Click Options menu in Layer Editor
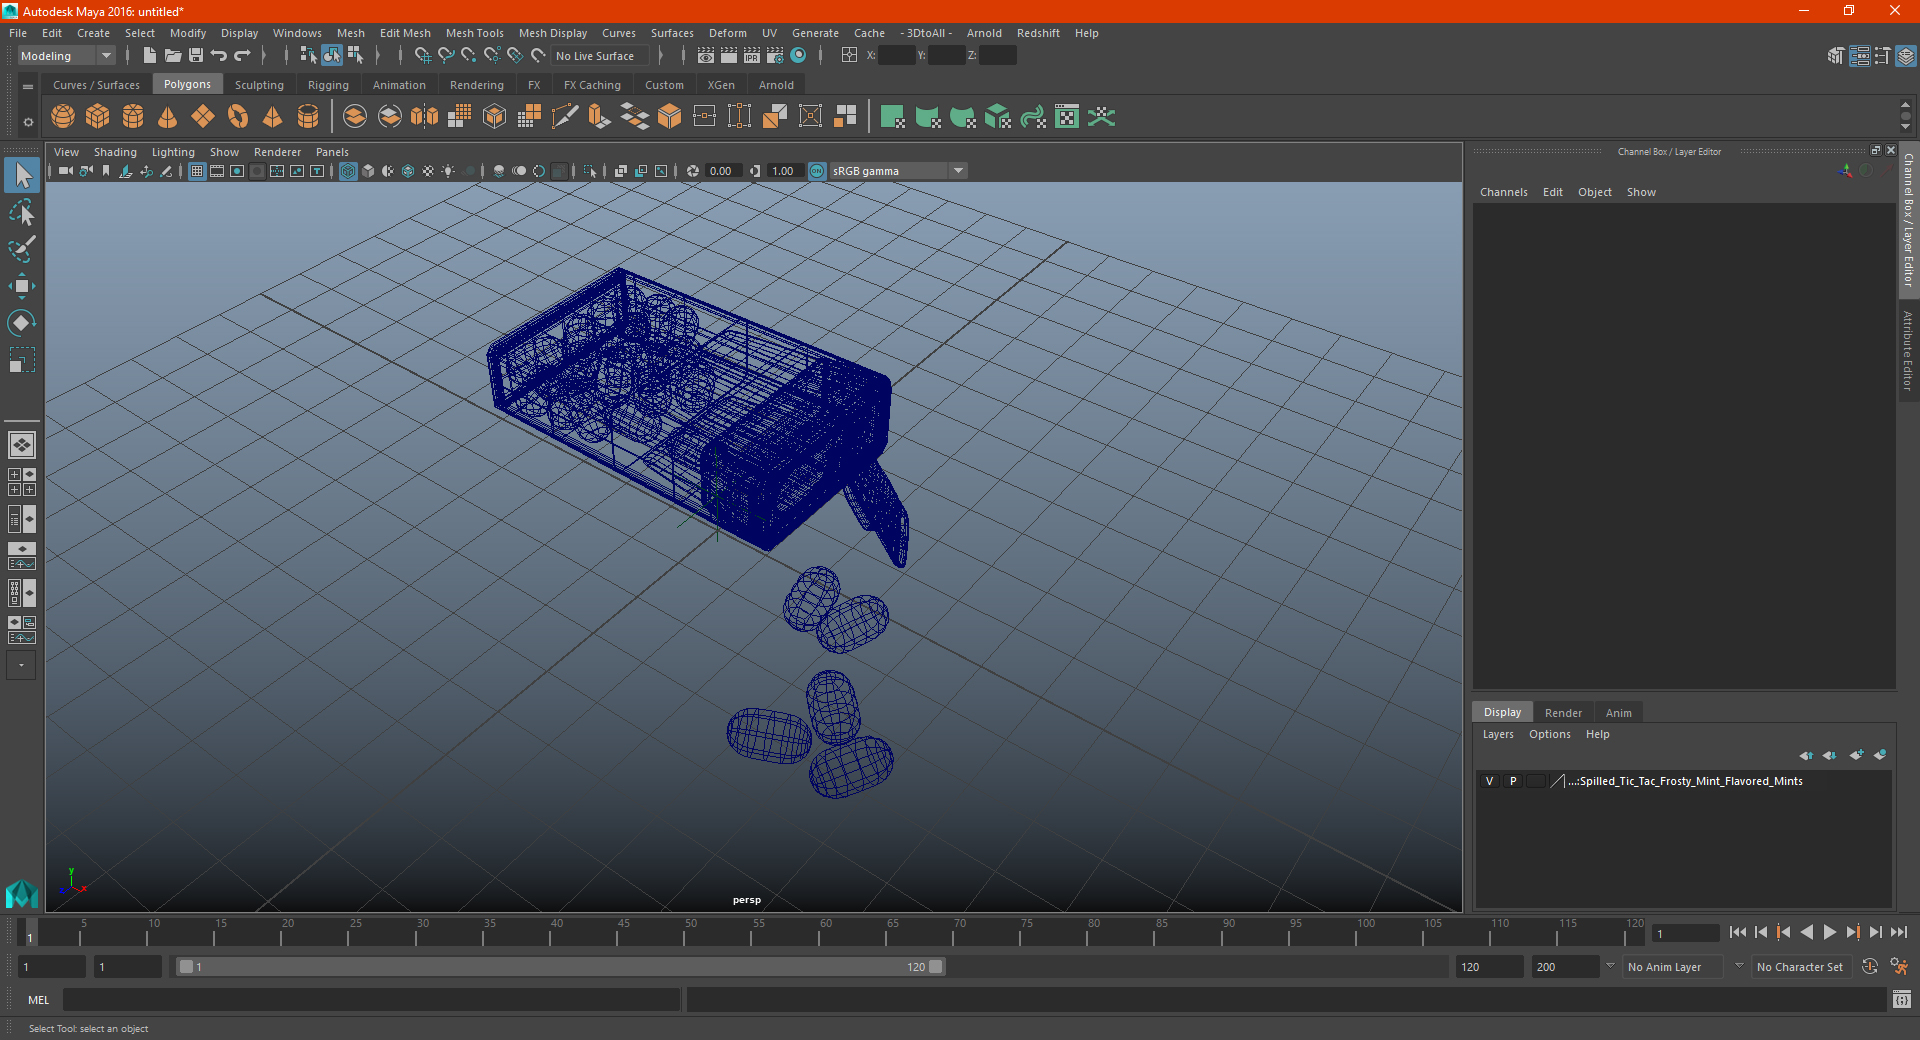Image resolution: width=1920 pixels, height=1040 pixels. tap(1549, 734)
